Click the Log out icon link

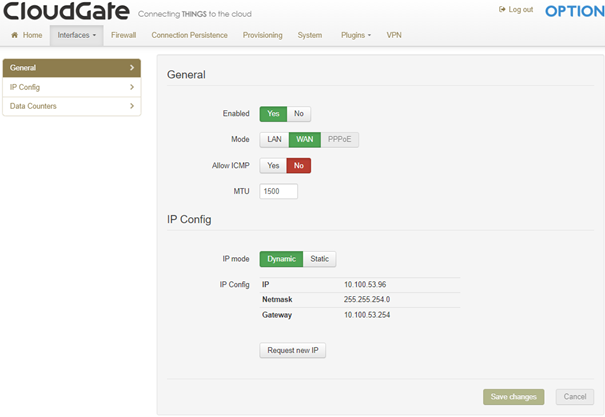point(502,10)
